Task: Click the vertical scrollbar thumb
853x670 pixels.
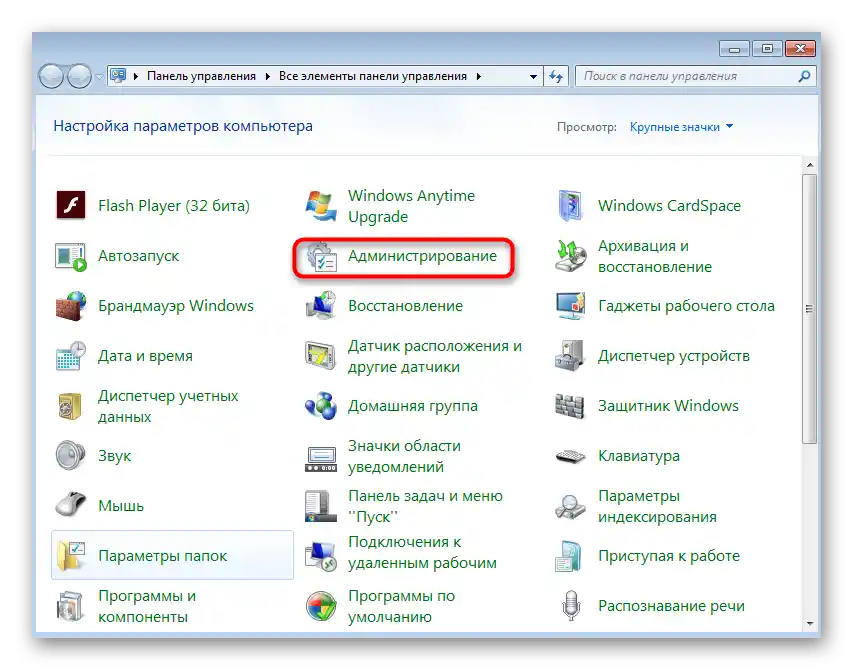Action: pos(809,309)
